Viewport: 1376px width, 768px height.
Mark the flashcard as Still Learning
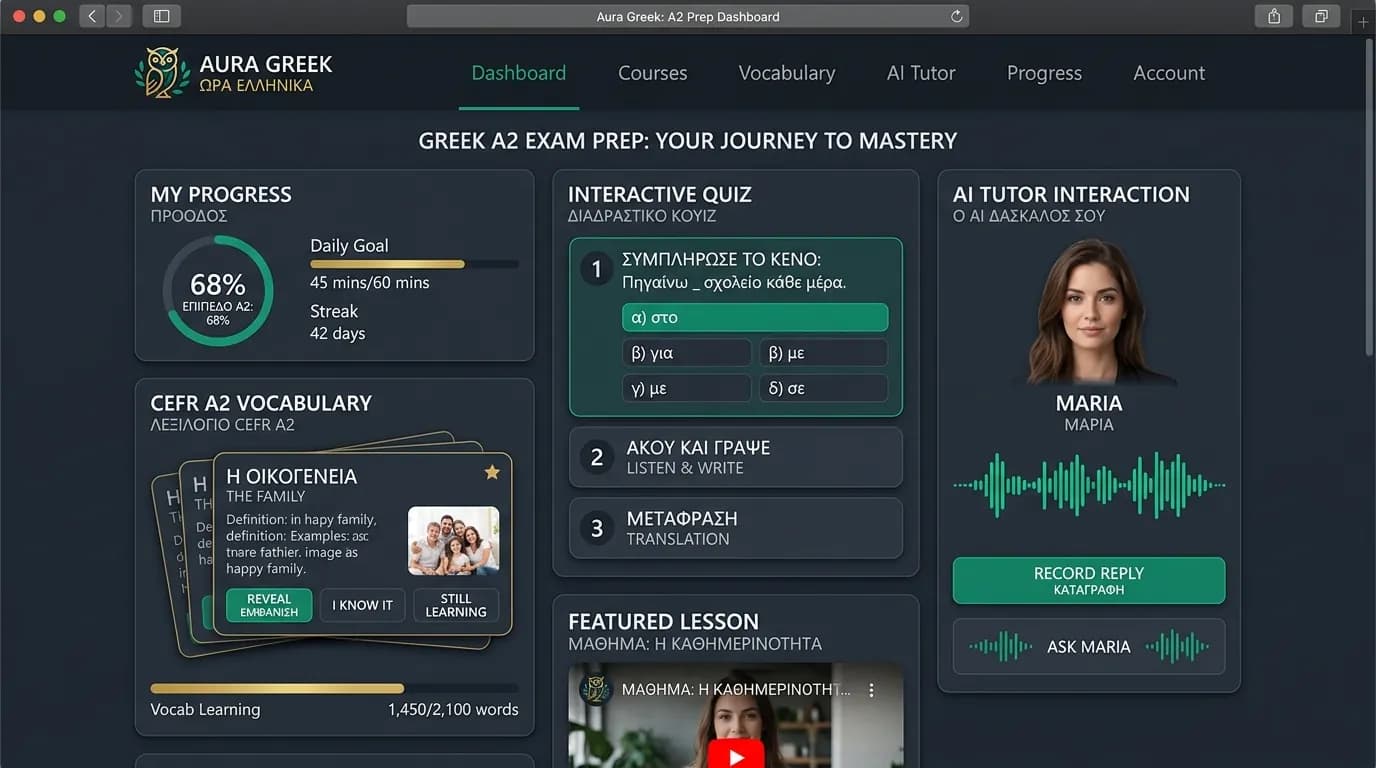point(456,605)
